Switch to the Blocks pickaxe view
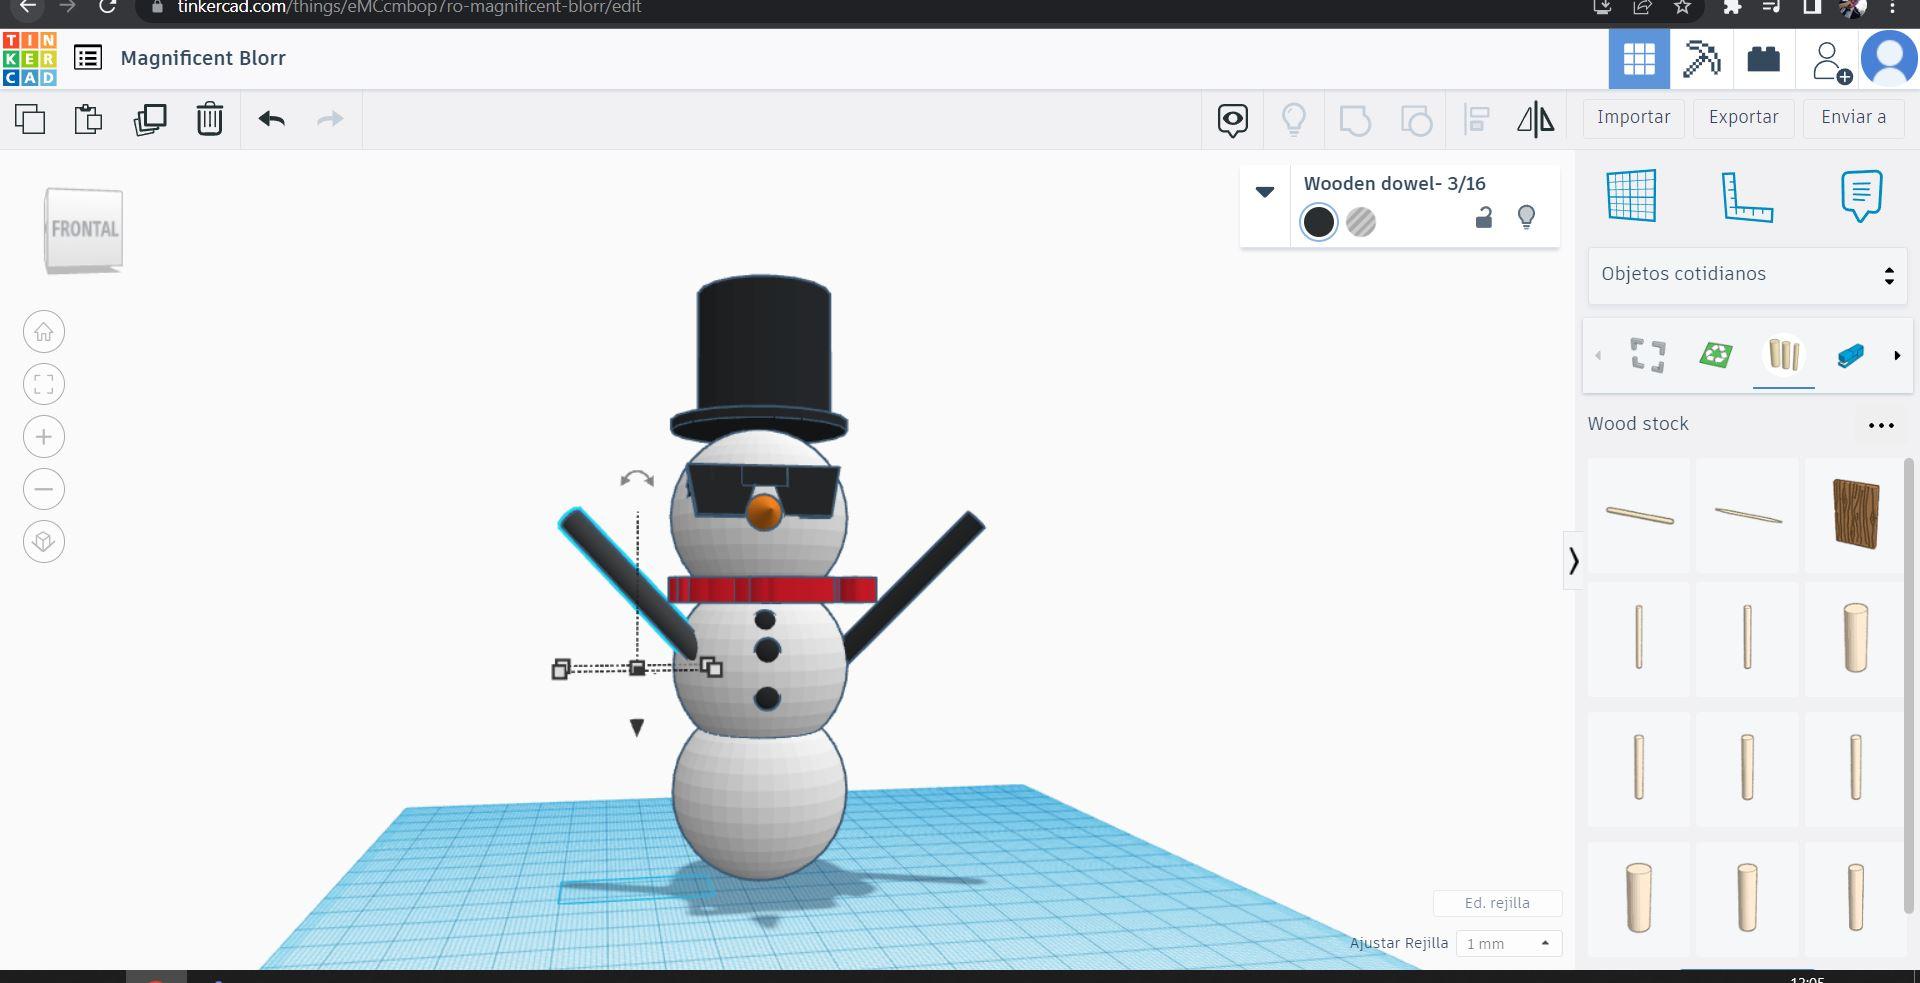 click(x=1701, y=59)
